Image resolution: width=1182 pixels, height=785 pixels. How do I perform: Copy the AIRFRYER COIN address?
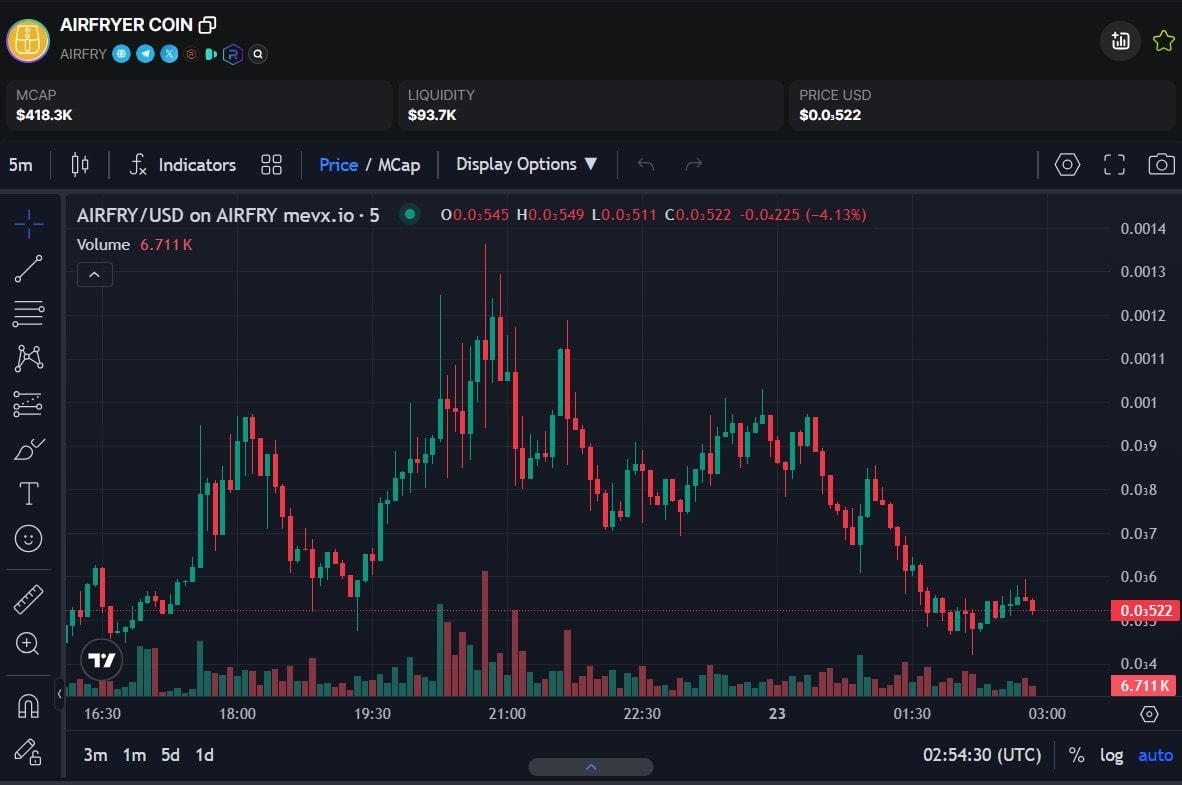[207, 25]
